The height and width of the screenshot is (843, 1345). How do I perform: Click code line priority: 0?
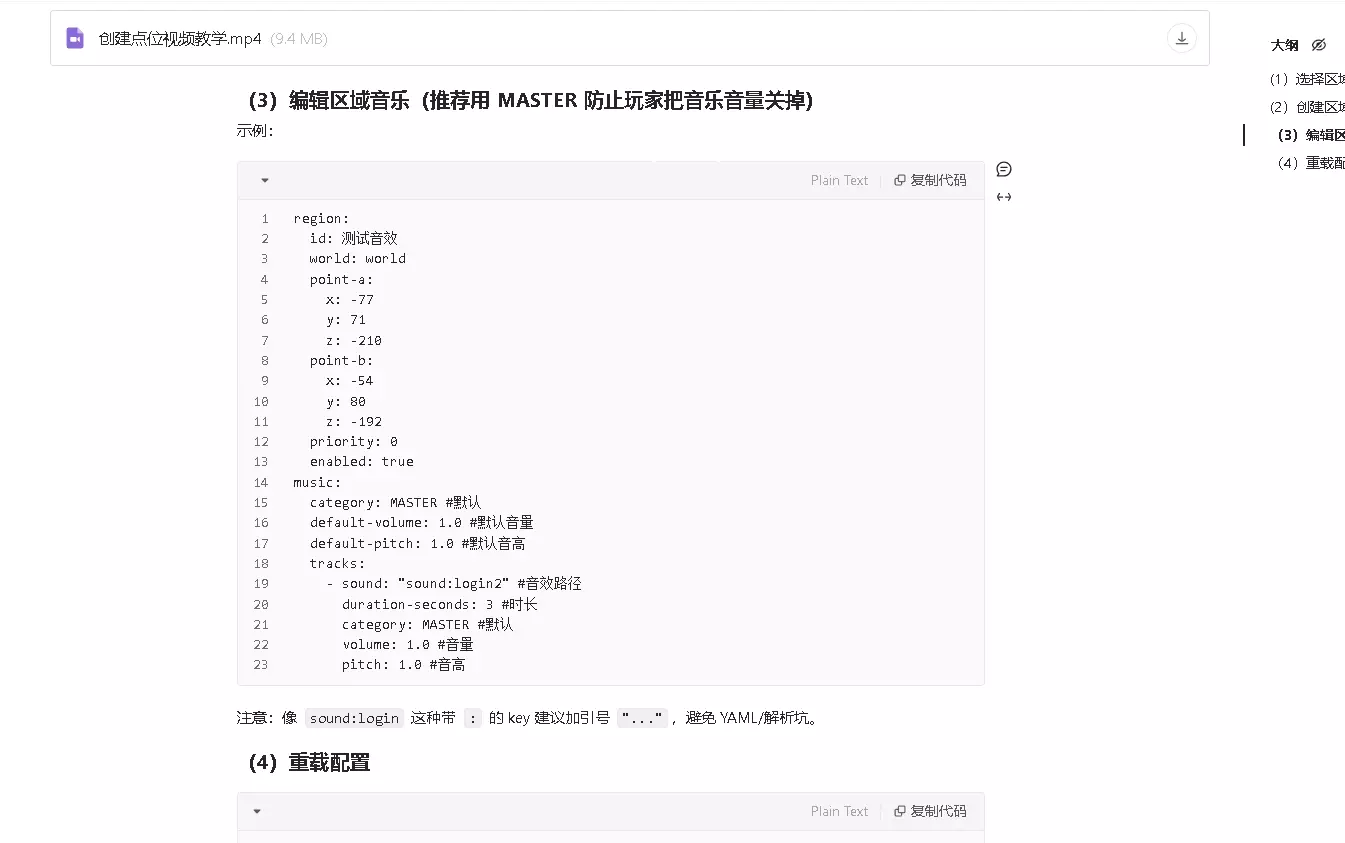point(353,441)
